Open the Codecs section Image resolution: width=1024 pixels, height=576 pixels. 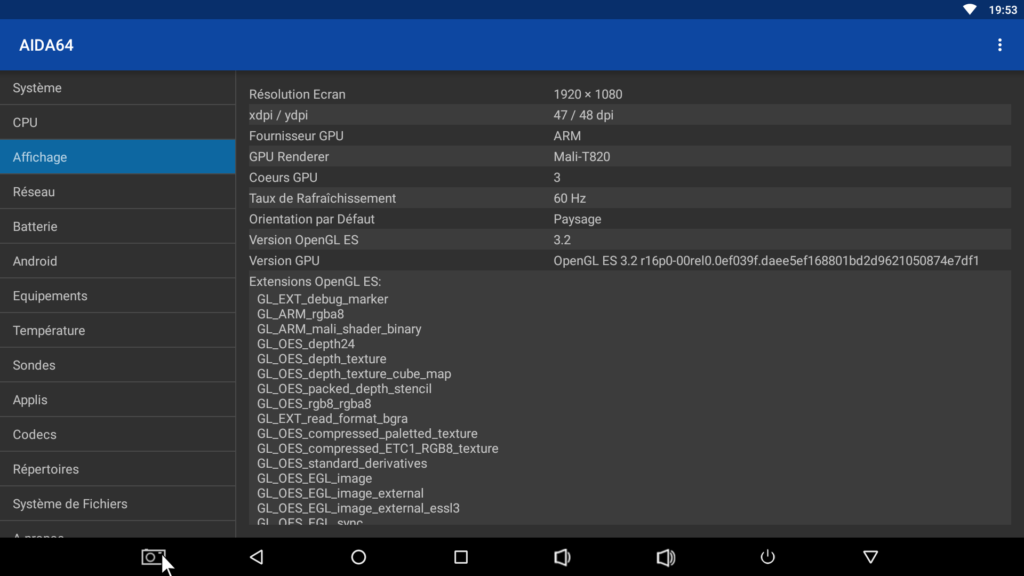118,434
